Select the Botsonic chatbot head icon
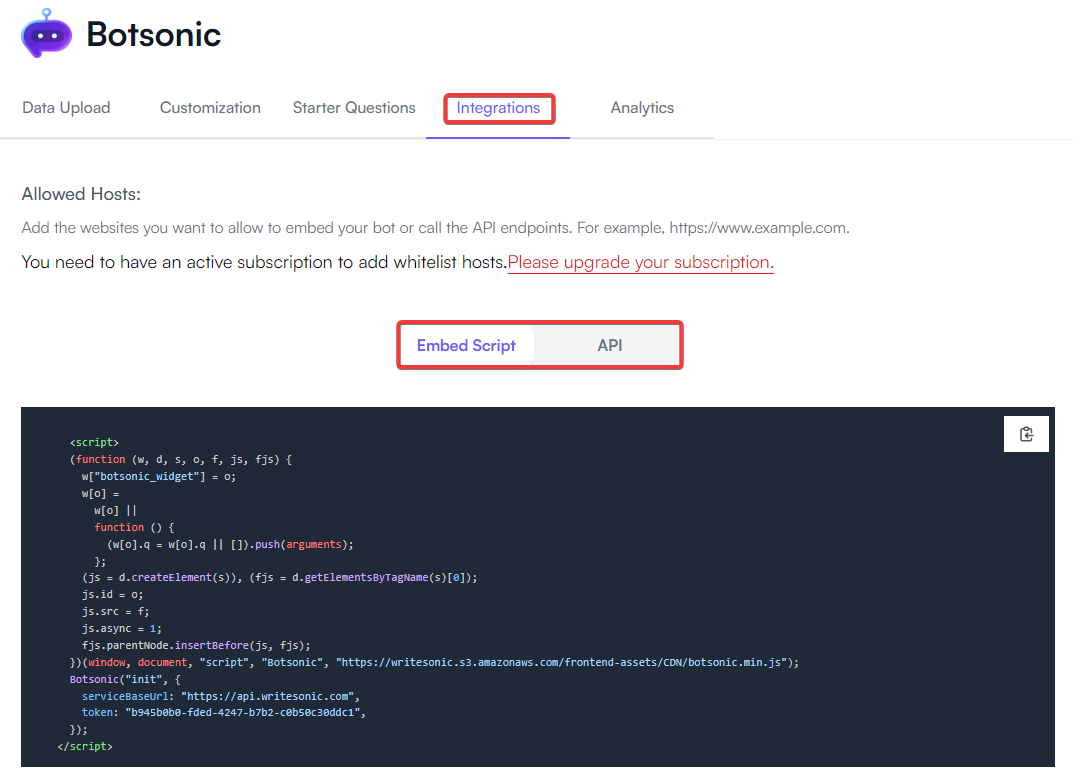1073x784 pixels. pyautogui.click(x=45, y=34)
